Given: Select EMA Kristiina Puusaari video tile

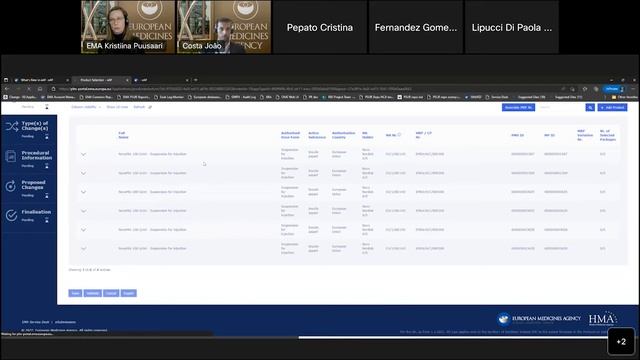Looking at the screenshot, I should pos(128,27).
